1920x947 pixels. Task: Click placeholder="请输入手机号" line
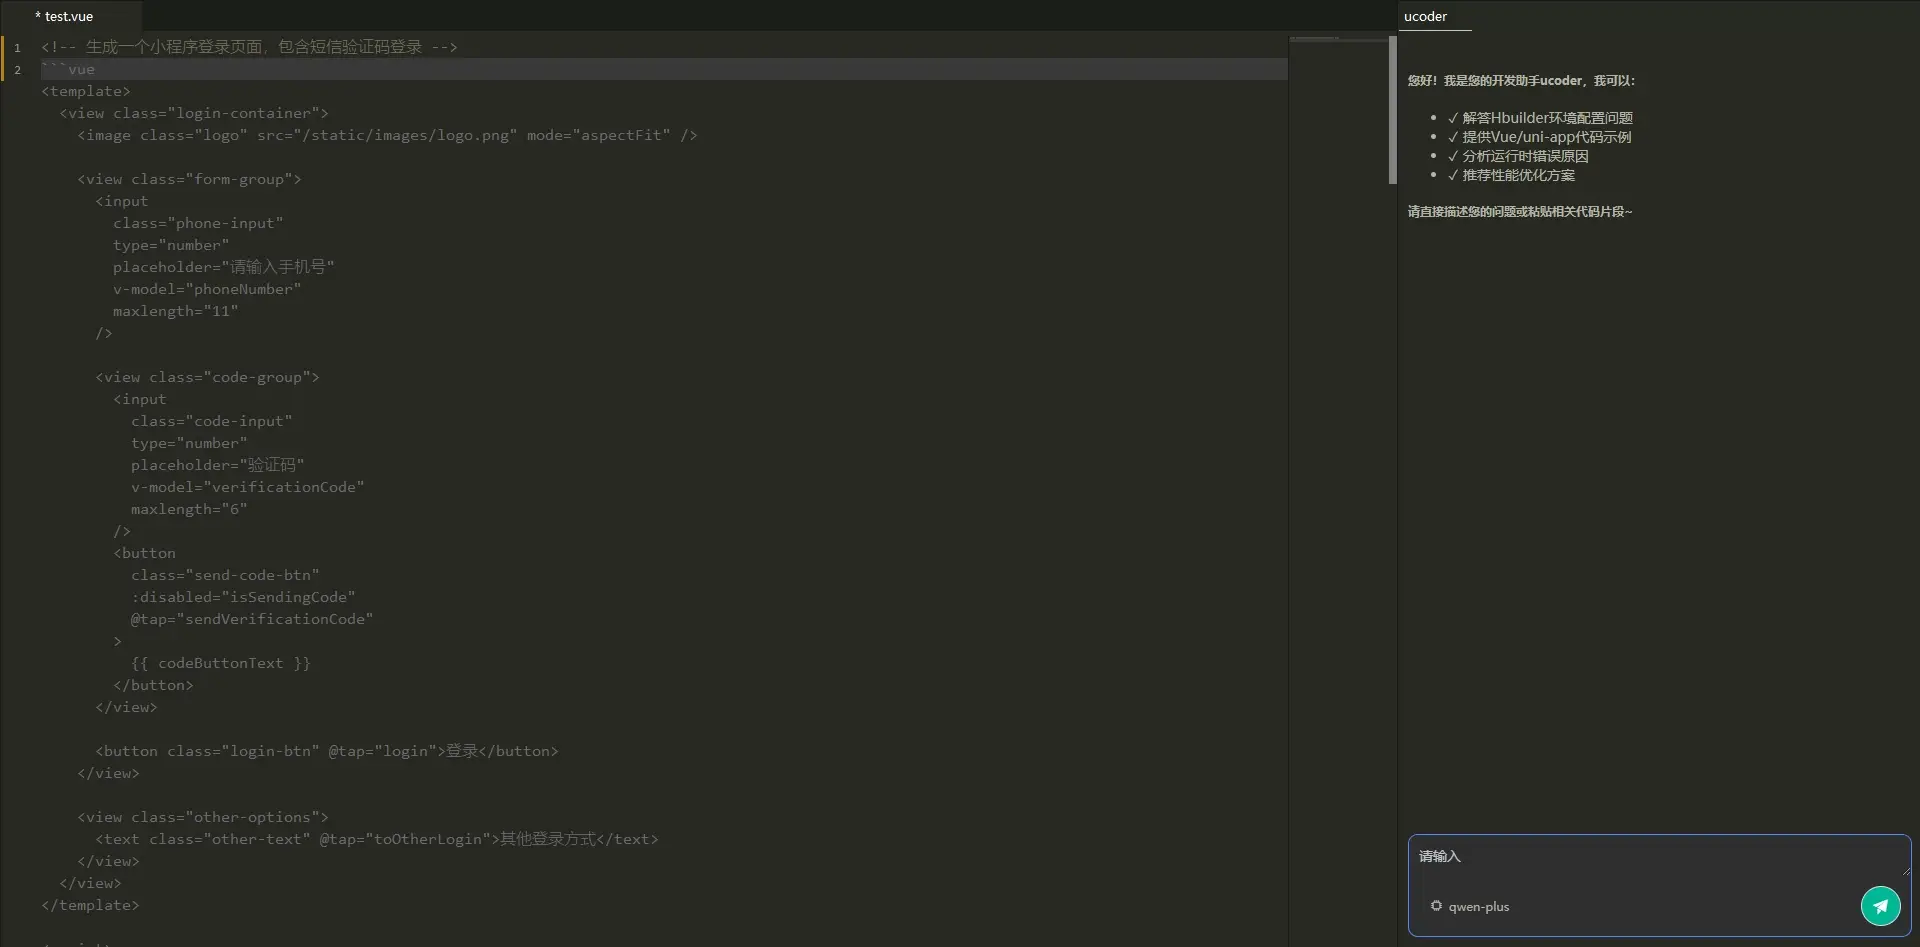tap(223, 267)
